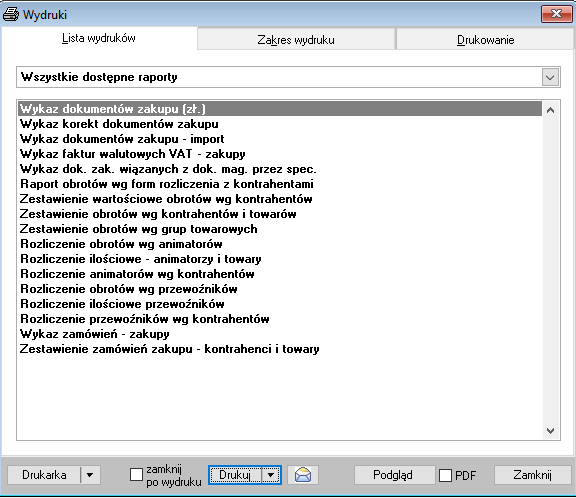Select Zestawienie obrotów wg grup towarowych

(x=138, y=229)
